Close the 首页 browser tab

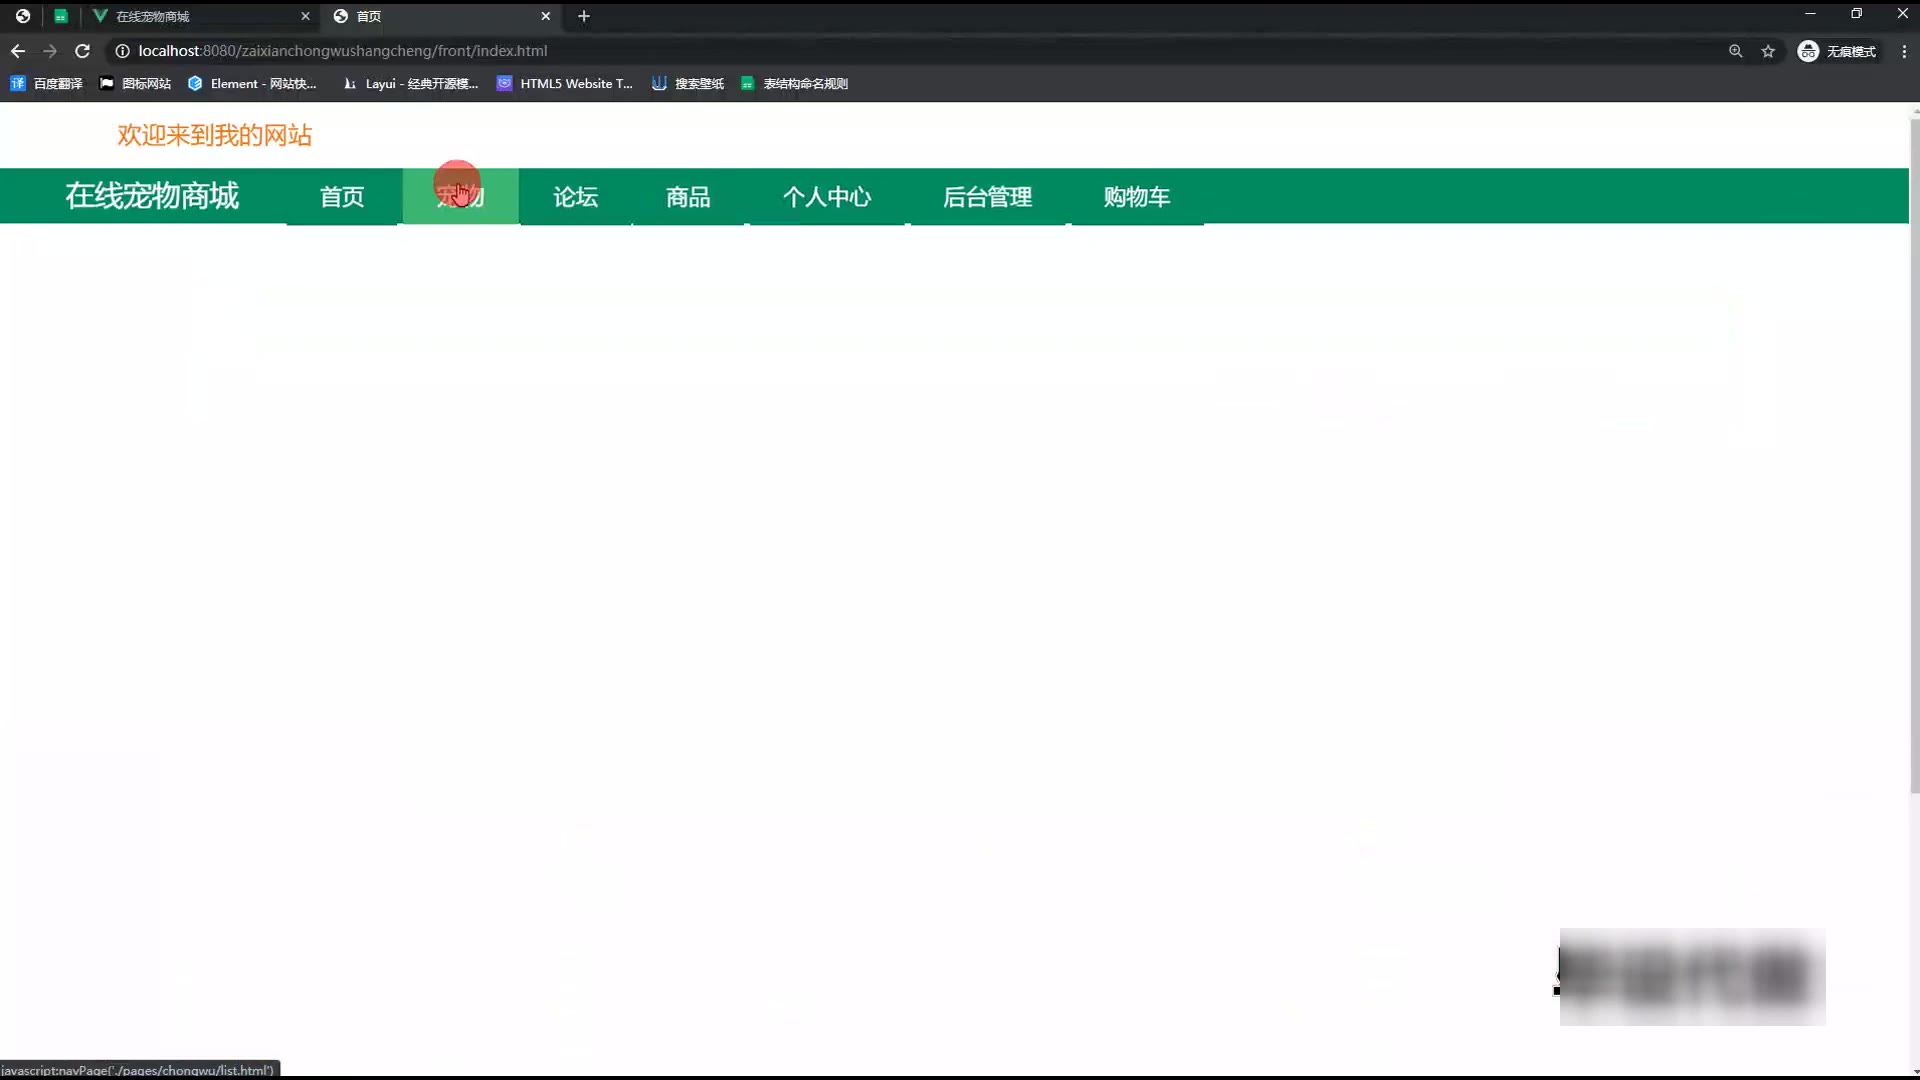click(546, 16)
